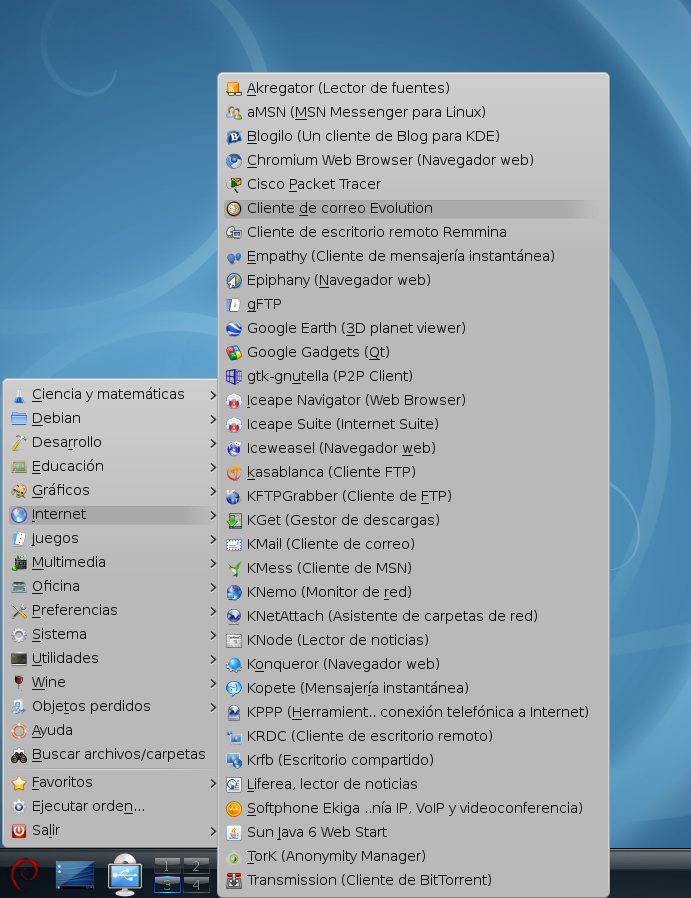Click the show desktop panel icon
The image size is (691, 898).
tap(75, 875)
